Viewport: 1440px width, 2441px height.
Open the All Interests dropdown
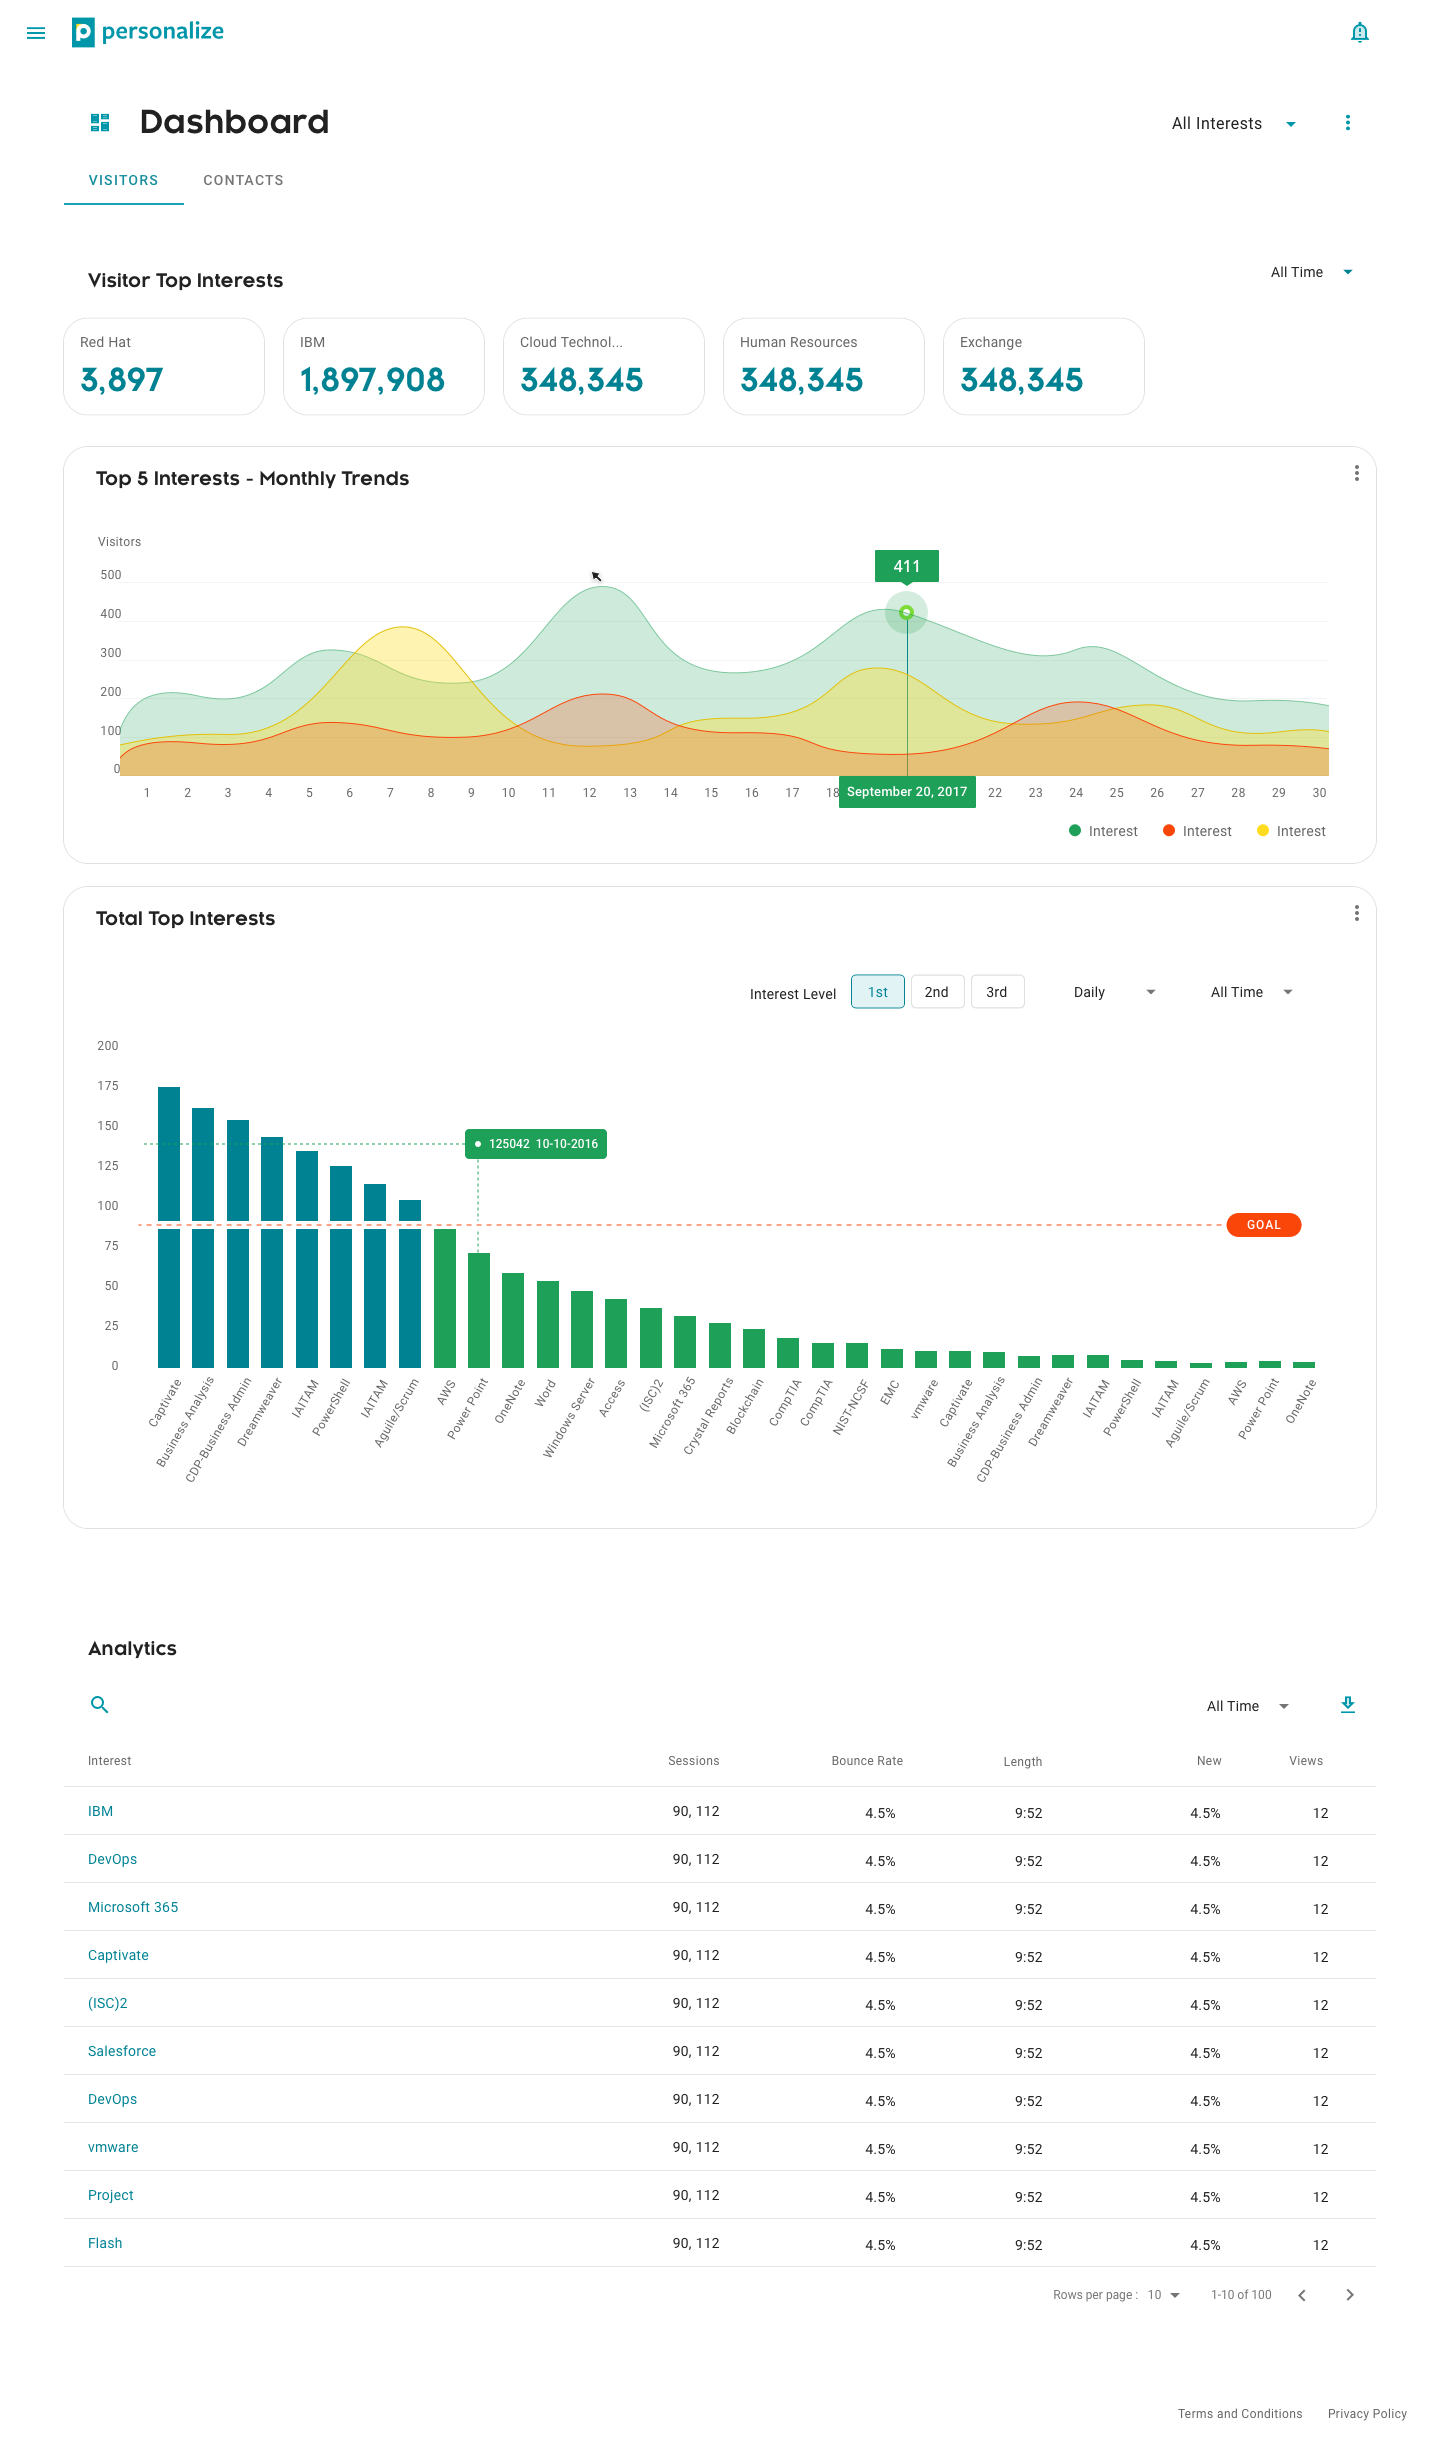pyautogui.click(x=1234, y=124)
